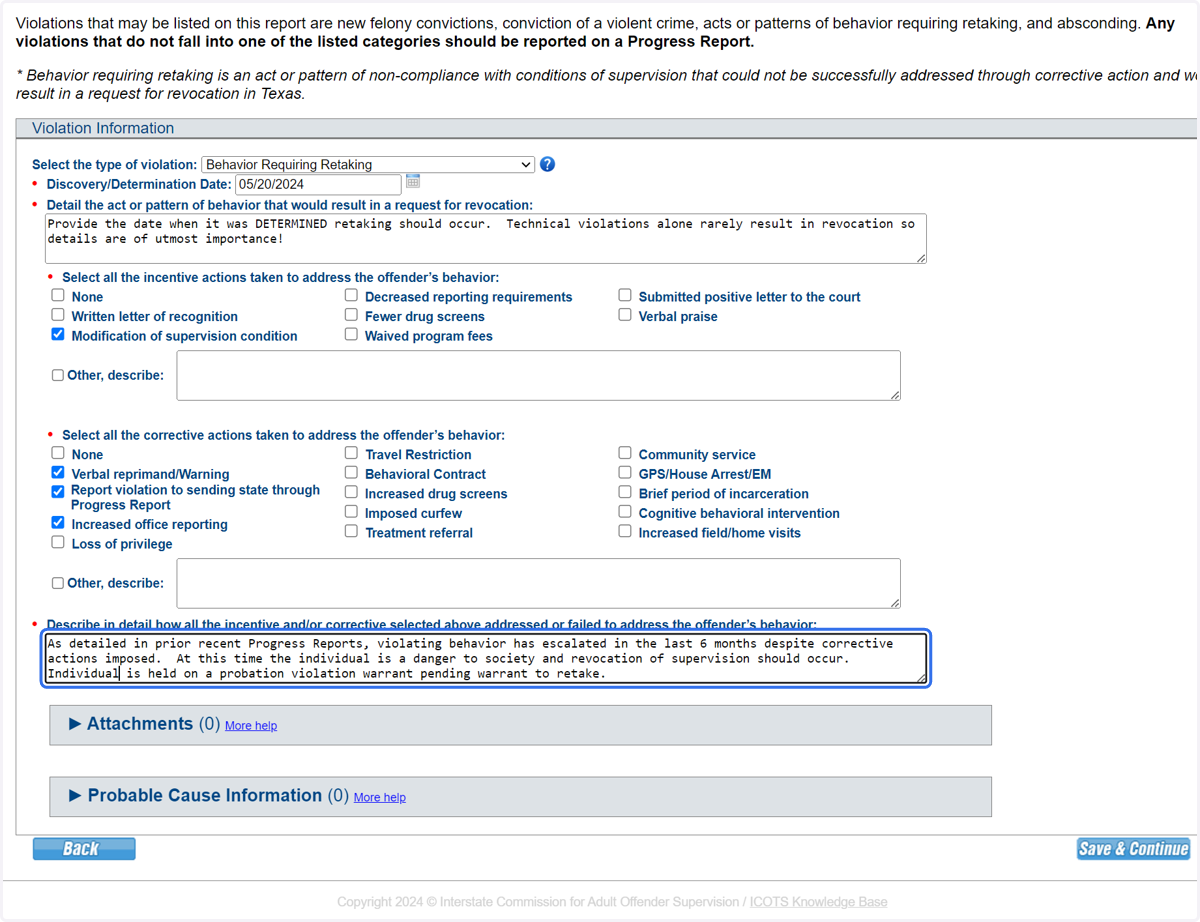Screen dimensions: 1200x922
Task: Check Brief period of incarceration
Action: click(x=625, y=492)
